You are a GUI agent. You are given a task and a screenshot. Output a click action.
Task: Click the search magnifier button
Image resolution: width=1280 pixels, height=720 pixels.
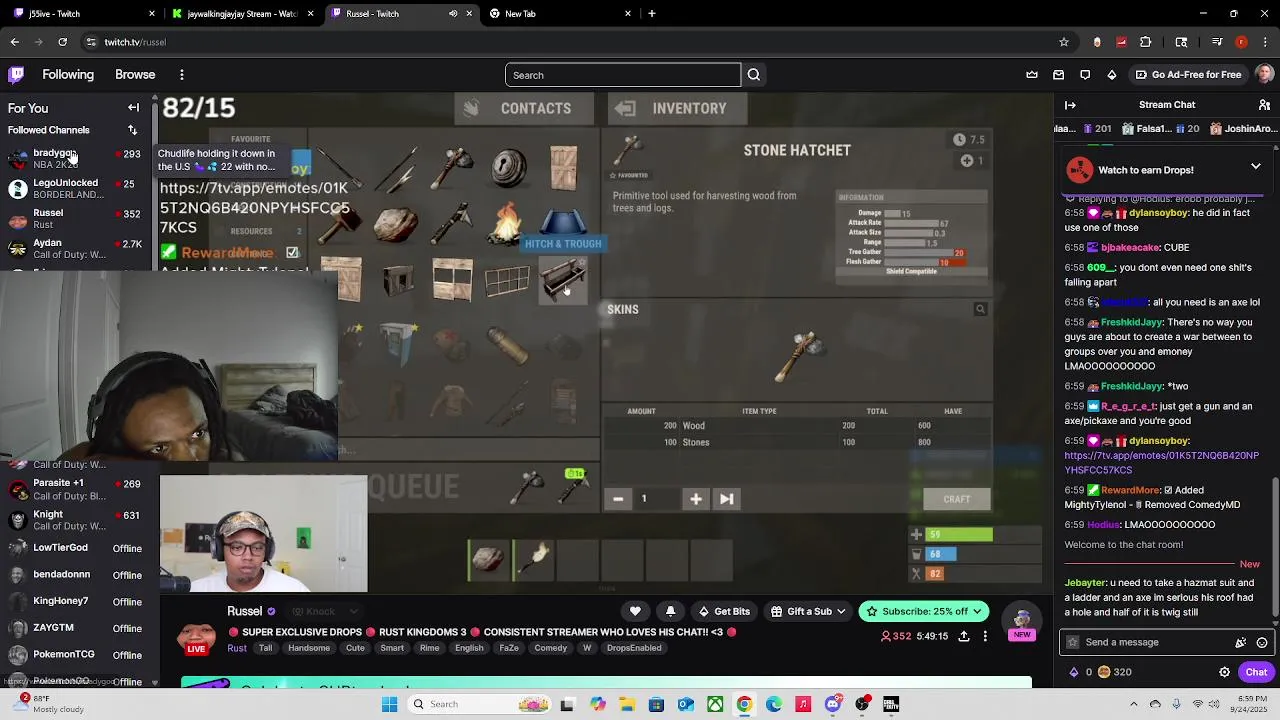coord(754,75)
